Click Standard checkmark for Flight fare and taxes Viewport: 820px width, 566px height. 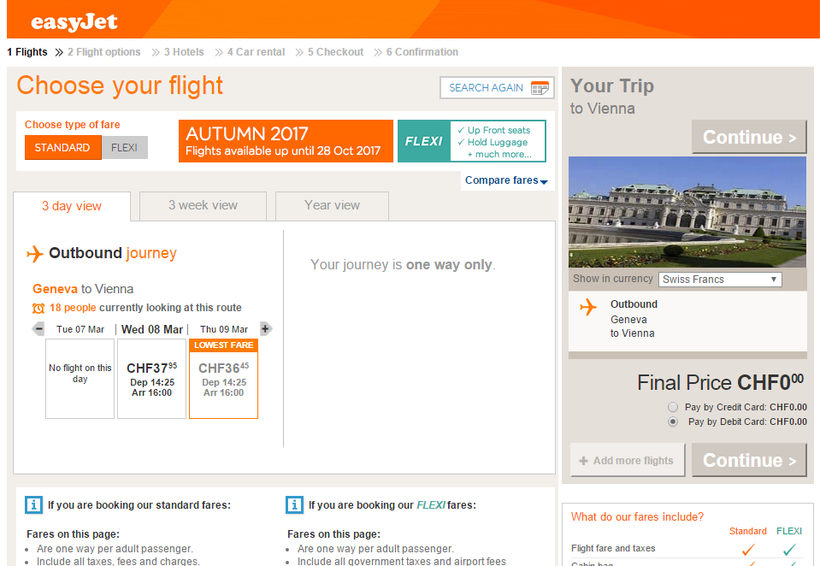tap(748, 549)
